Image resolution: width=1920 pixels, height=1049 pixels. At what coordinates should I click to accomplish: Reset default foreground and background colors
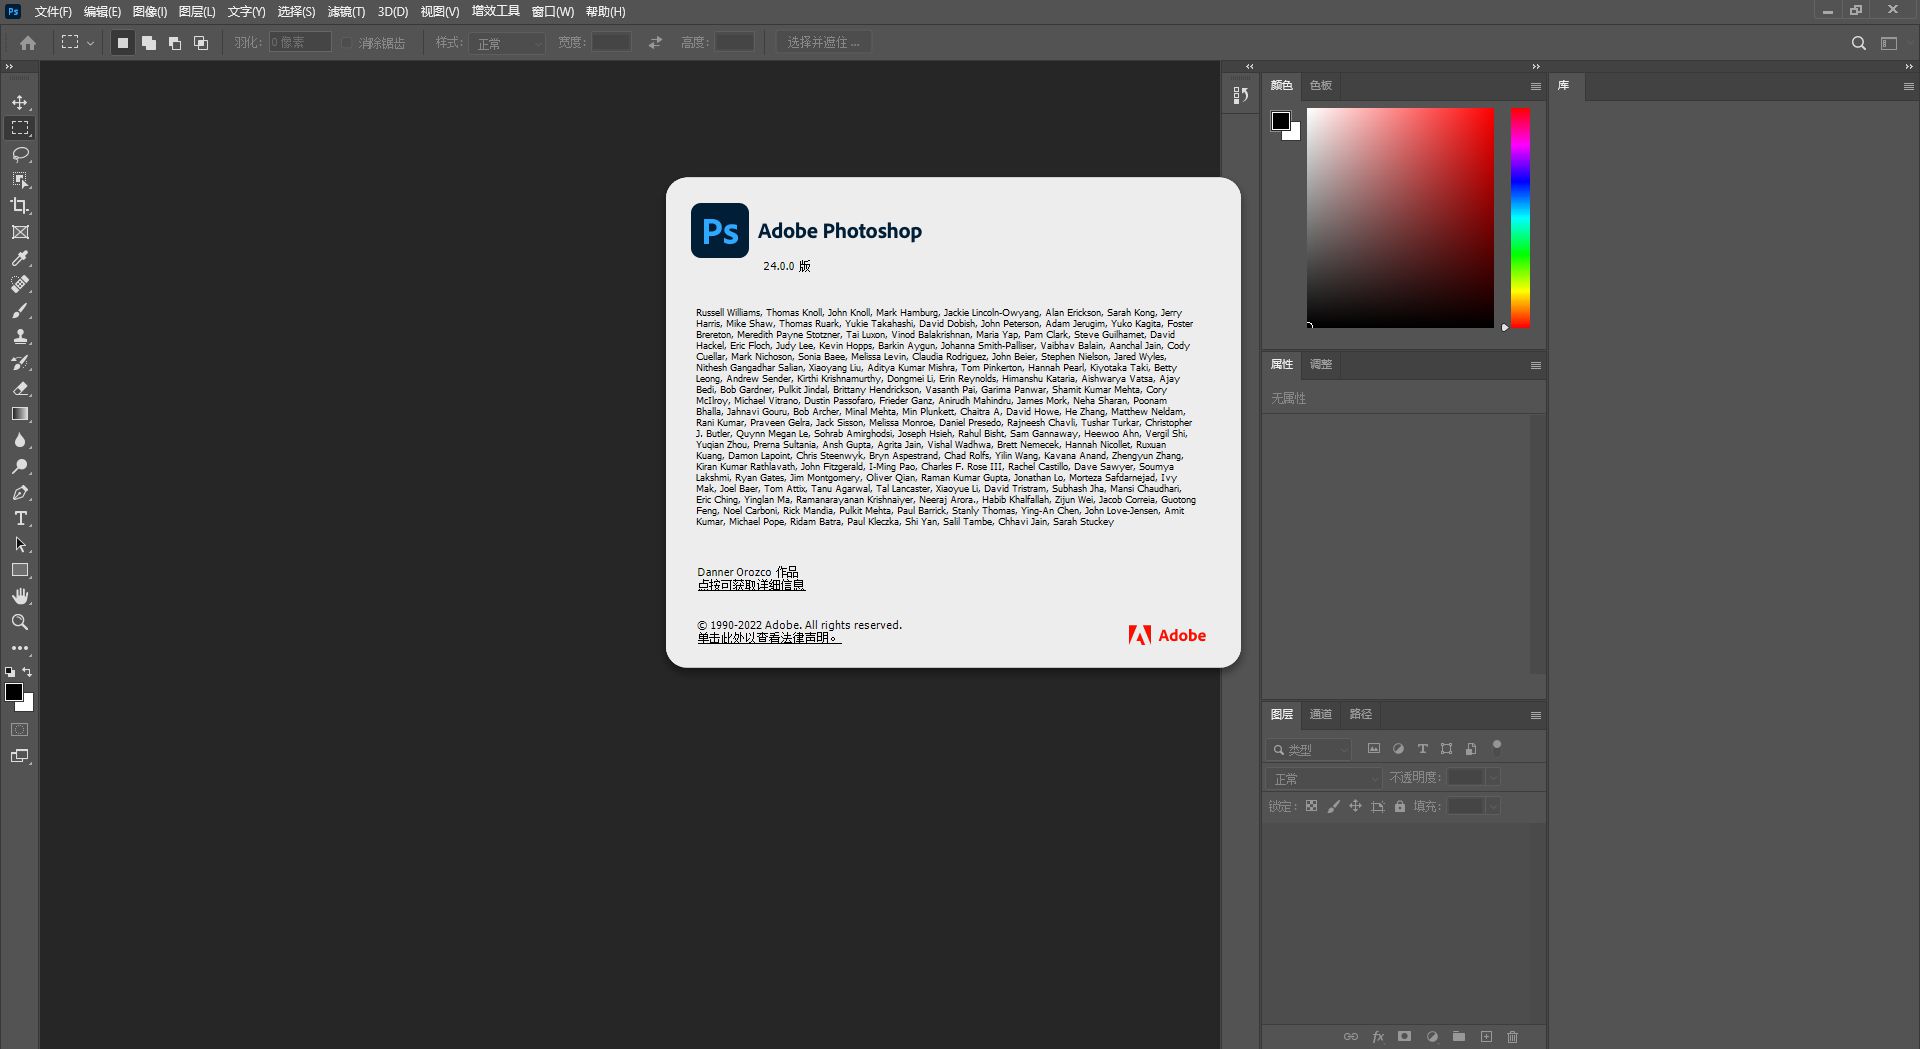click(x=10, y=672)
